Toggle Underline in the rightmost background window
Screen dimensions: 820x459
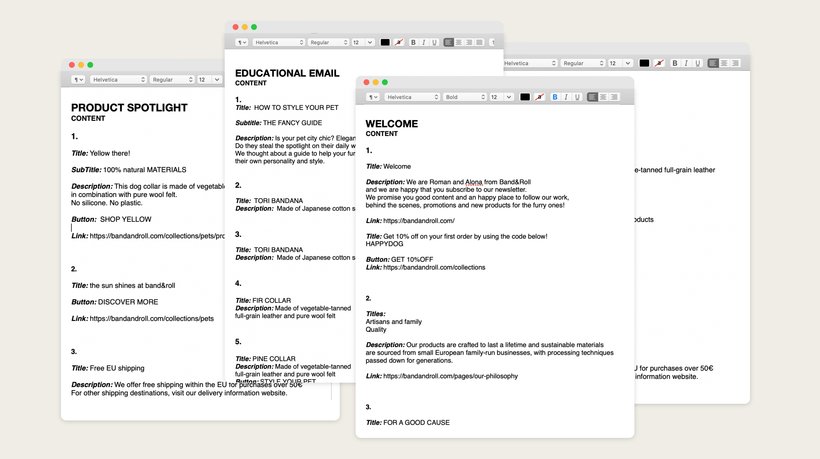698,63
